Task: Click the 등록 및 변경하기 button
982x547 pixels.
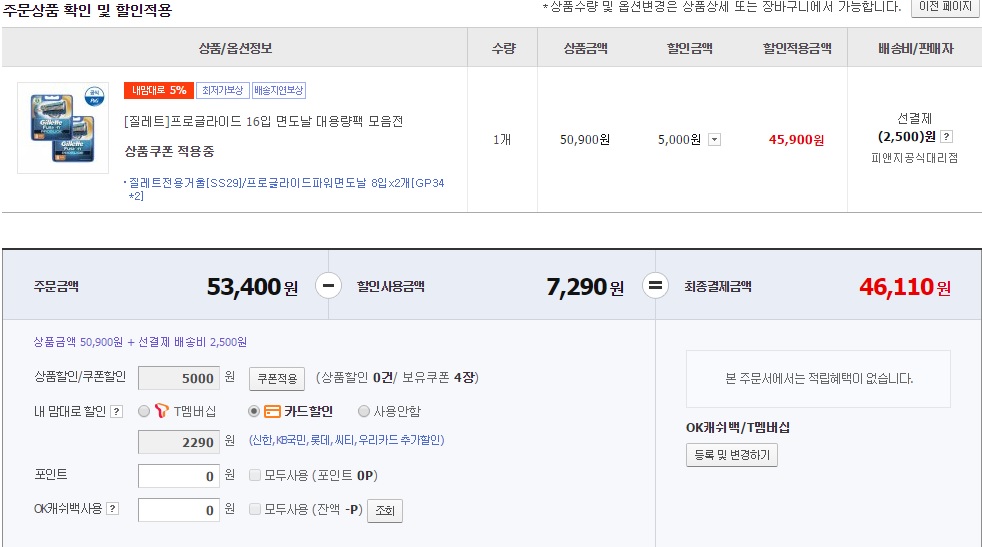Action: [731, 455]
